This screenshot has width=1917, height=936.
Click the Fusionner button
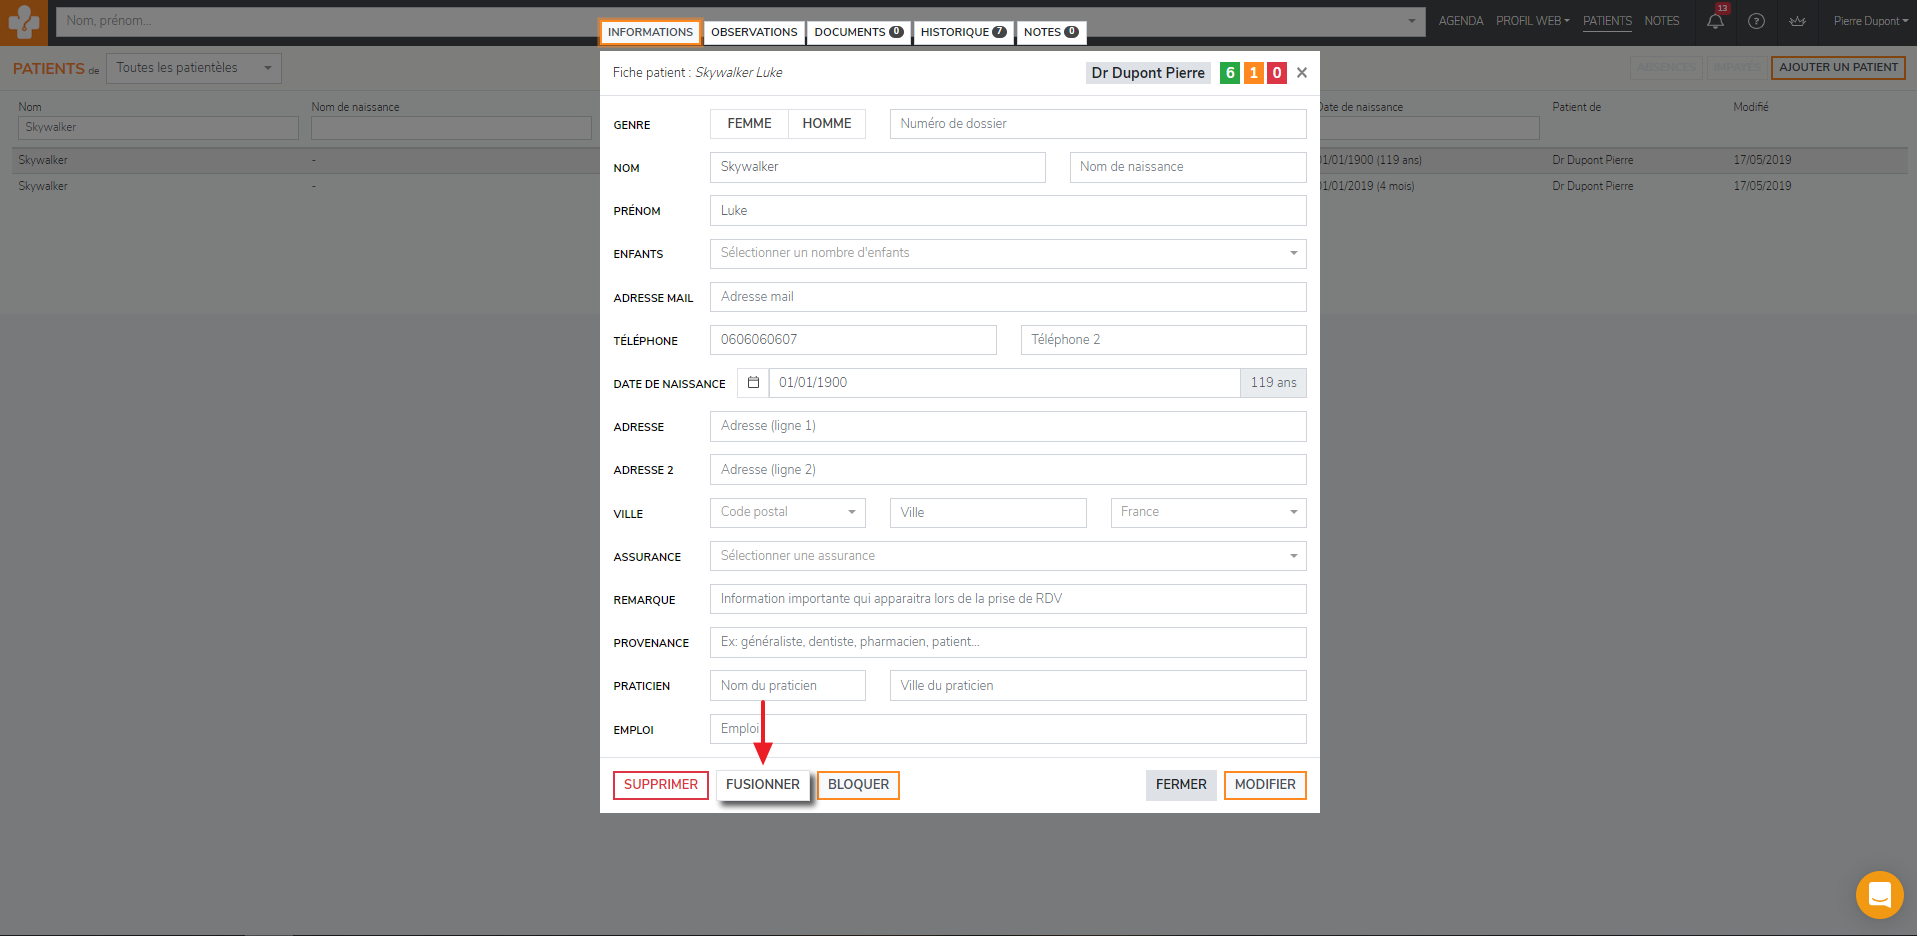pyautogui.click(x=762, y=785)
